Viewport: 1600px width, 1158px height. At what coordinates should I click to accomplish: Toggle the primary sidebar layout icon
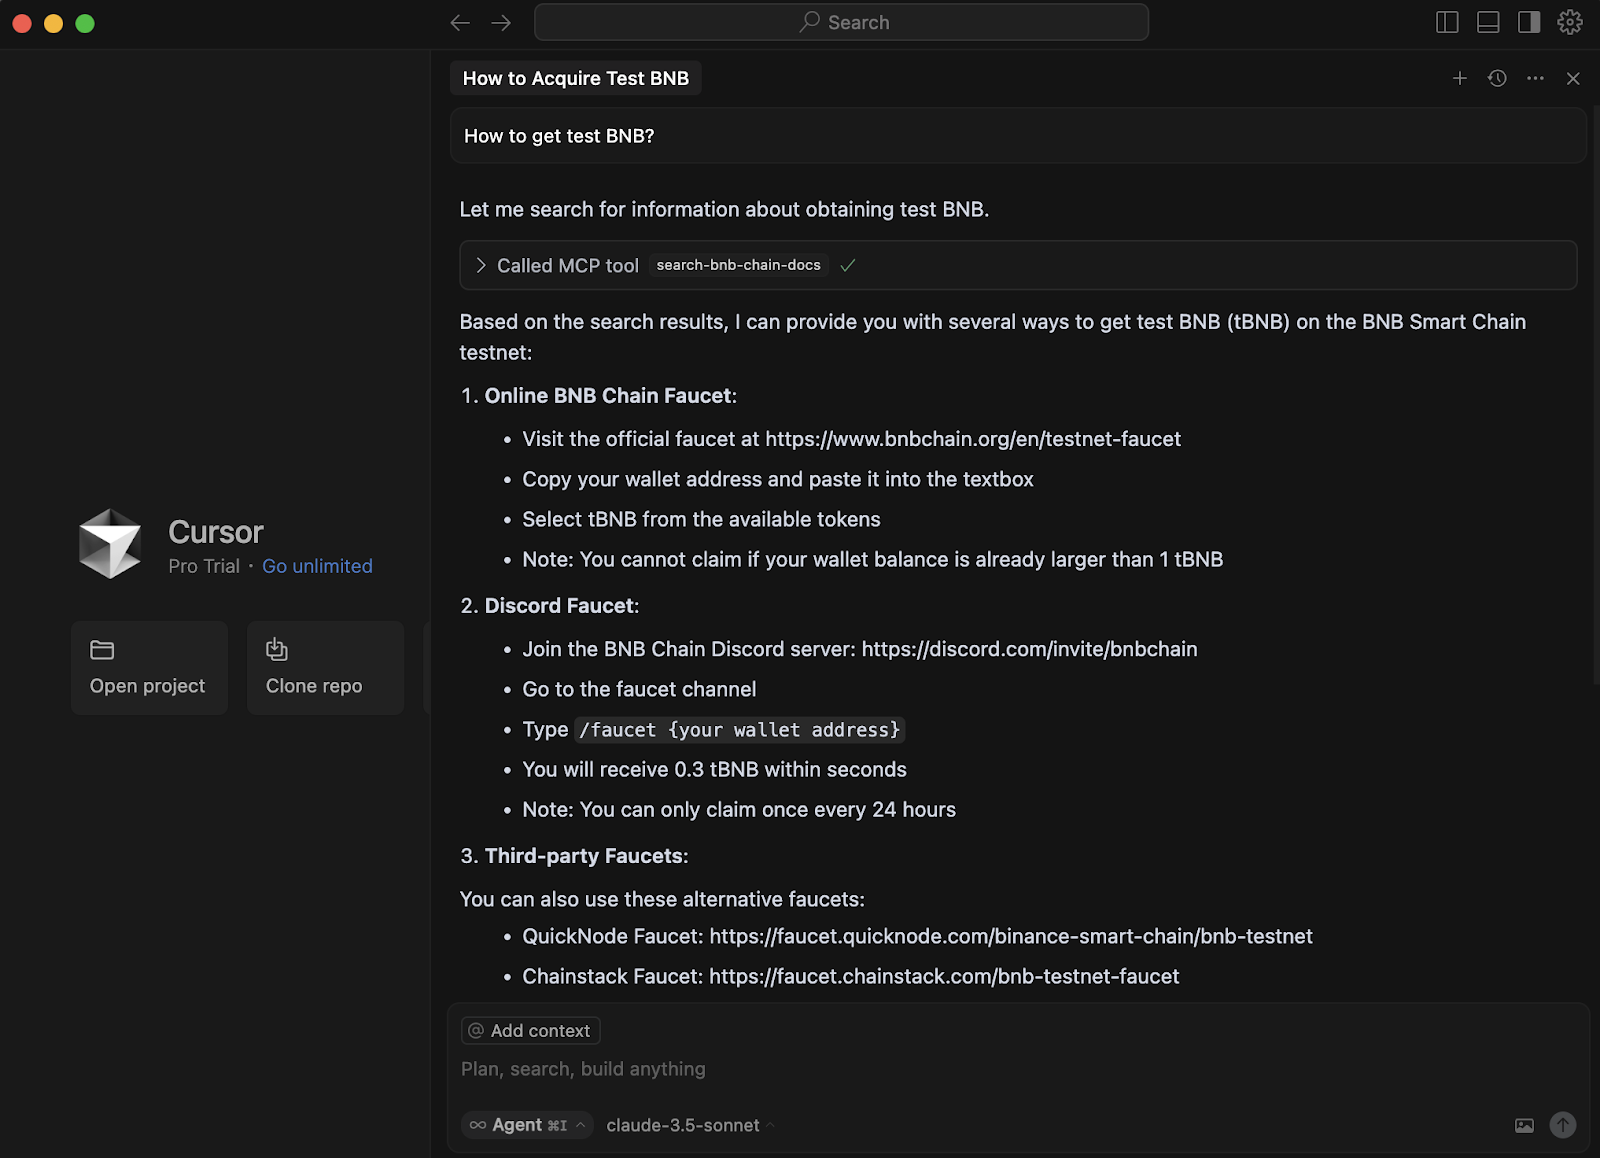tap(1447, 22)
